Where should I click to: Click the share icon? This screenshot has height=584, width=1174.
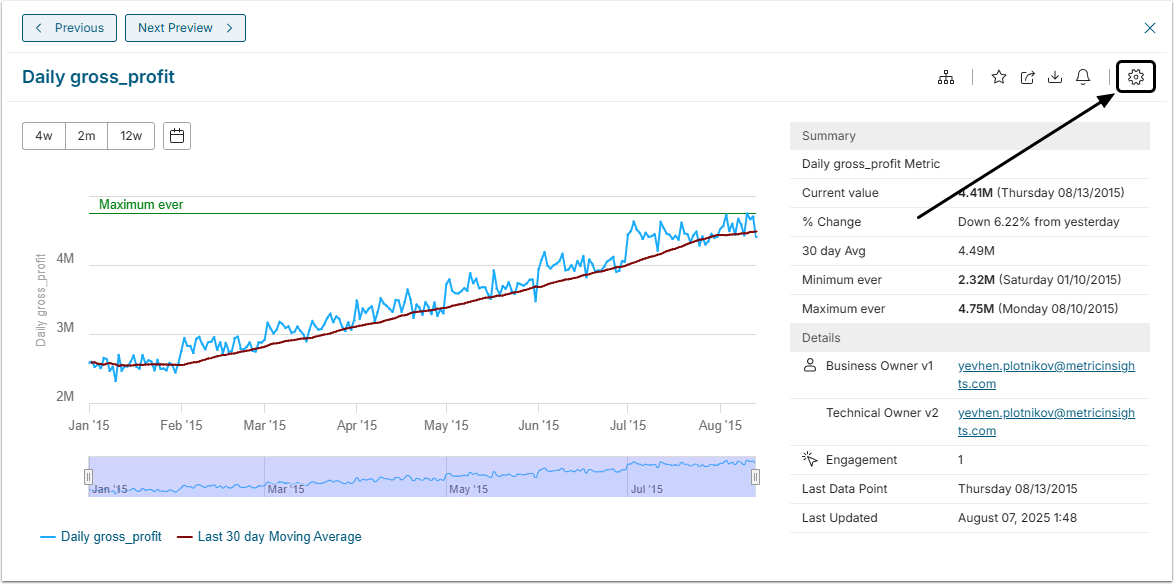click(x=1027, y=77)
